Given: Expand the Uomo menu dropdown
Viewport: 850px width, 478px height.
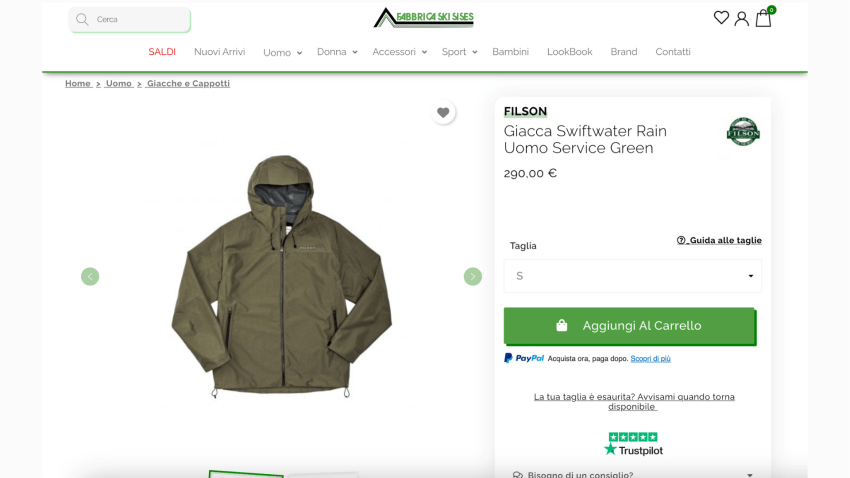Looking at the screenshot, I should click(282, 53).
